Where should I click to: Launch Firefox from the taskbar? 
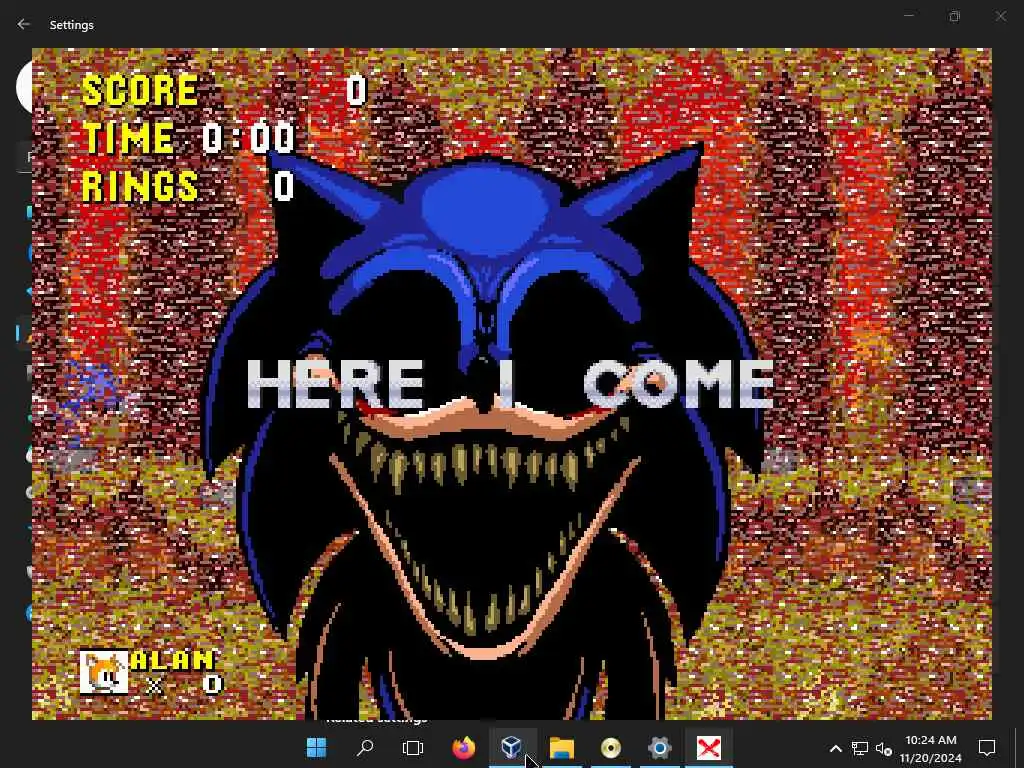pyautogui.click(x=464, y=747)
